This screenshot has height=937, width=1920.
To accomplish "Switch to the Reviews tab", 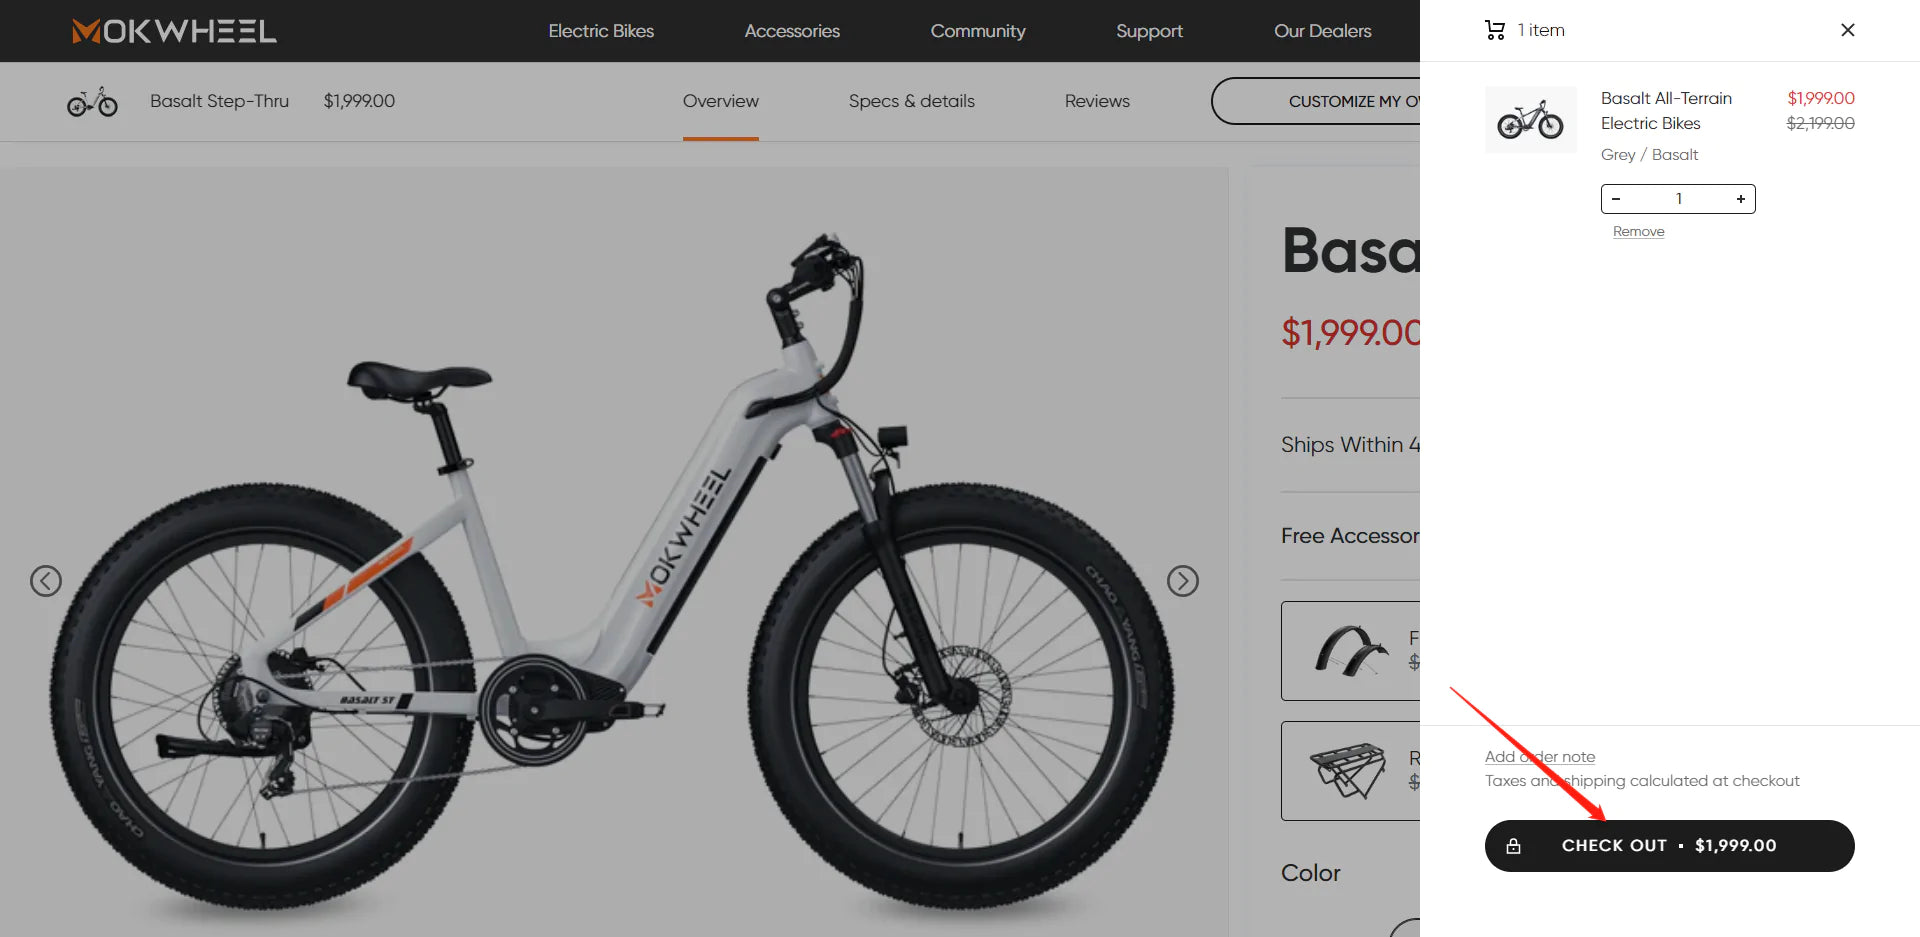I will [1097, 101].
